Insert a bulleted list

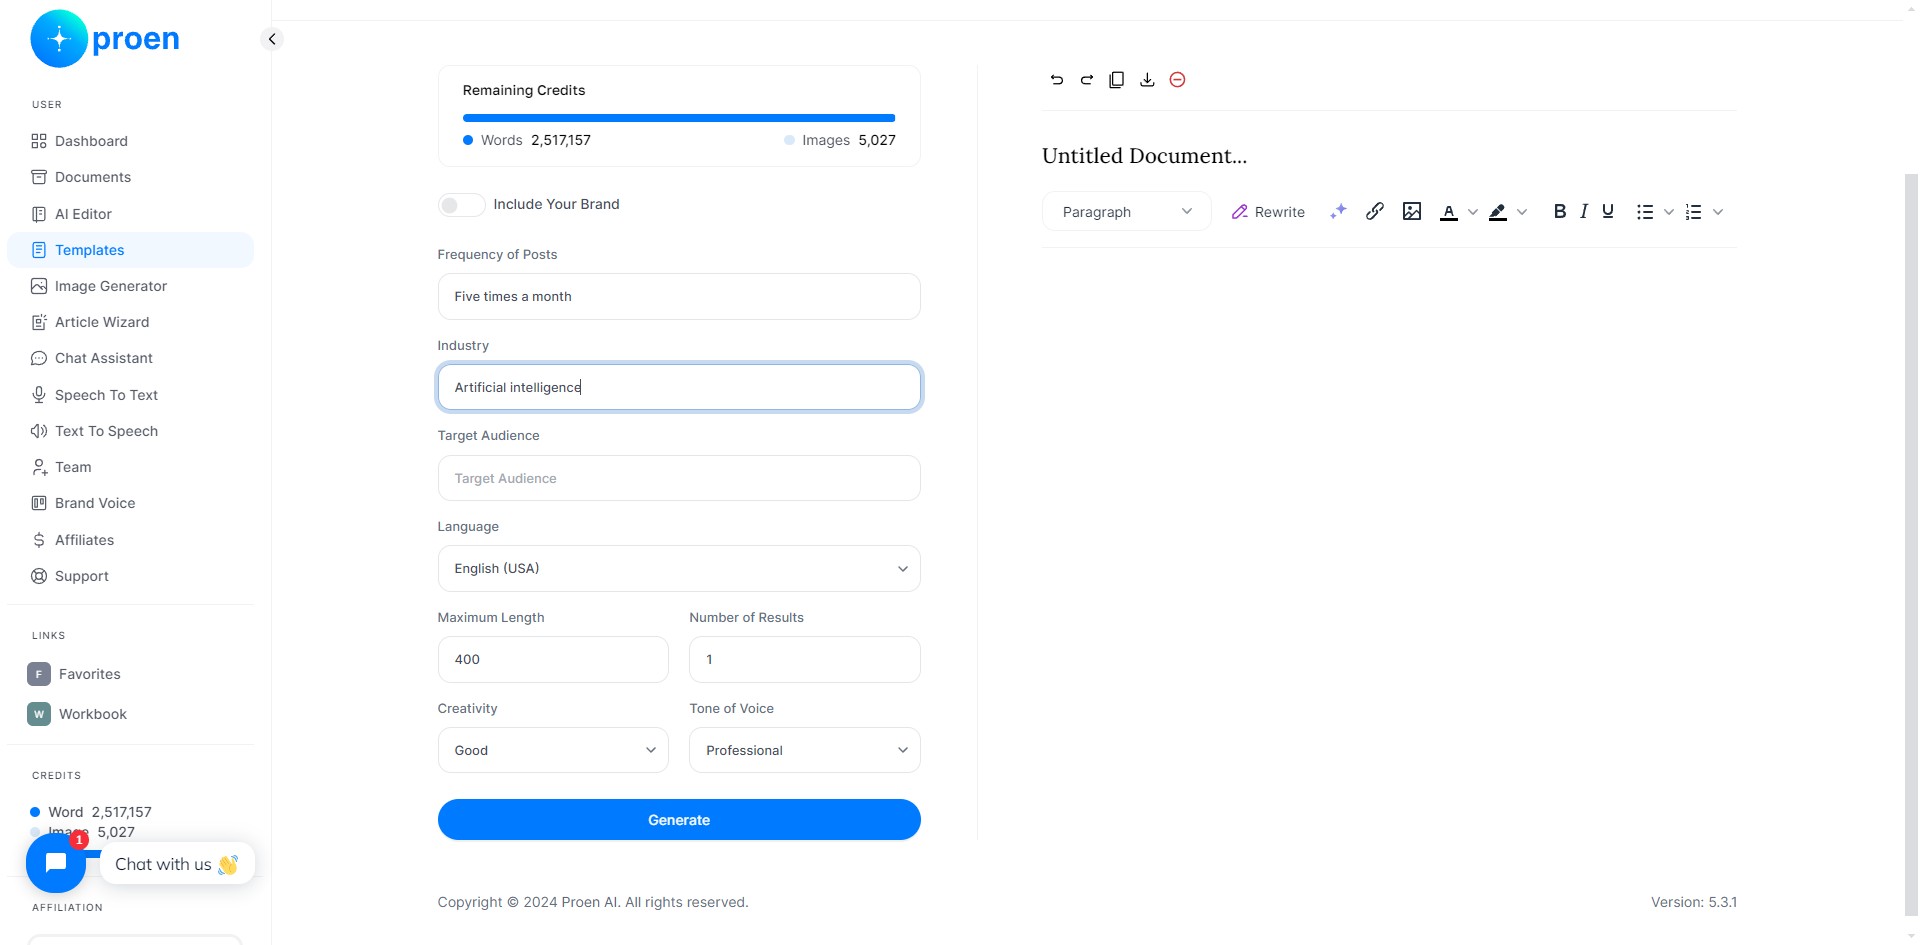click(1645, 212)
